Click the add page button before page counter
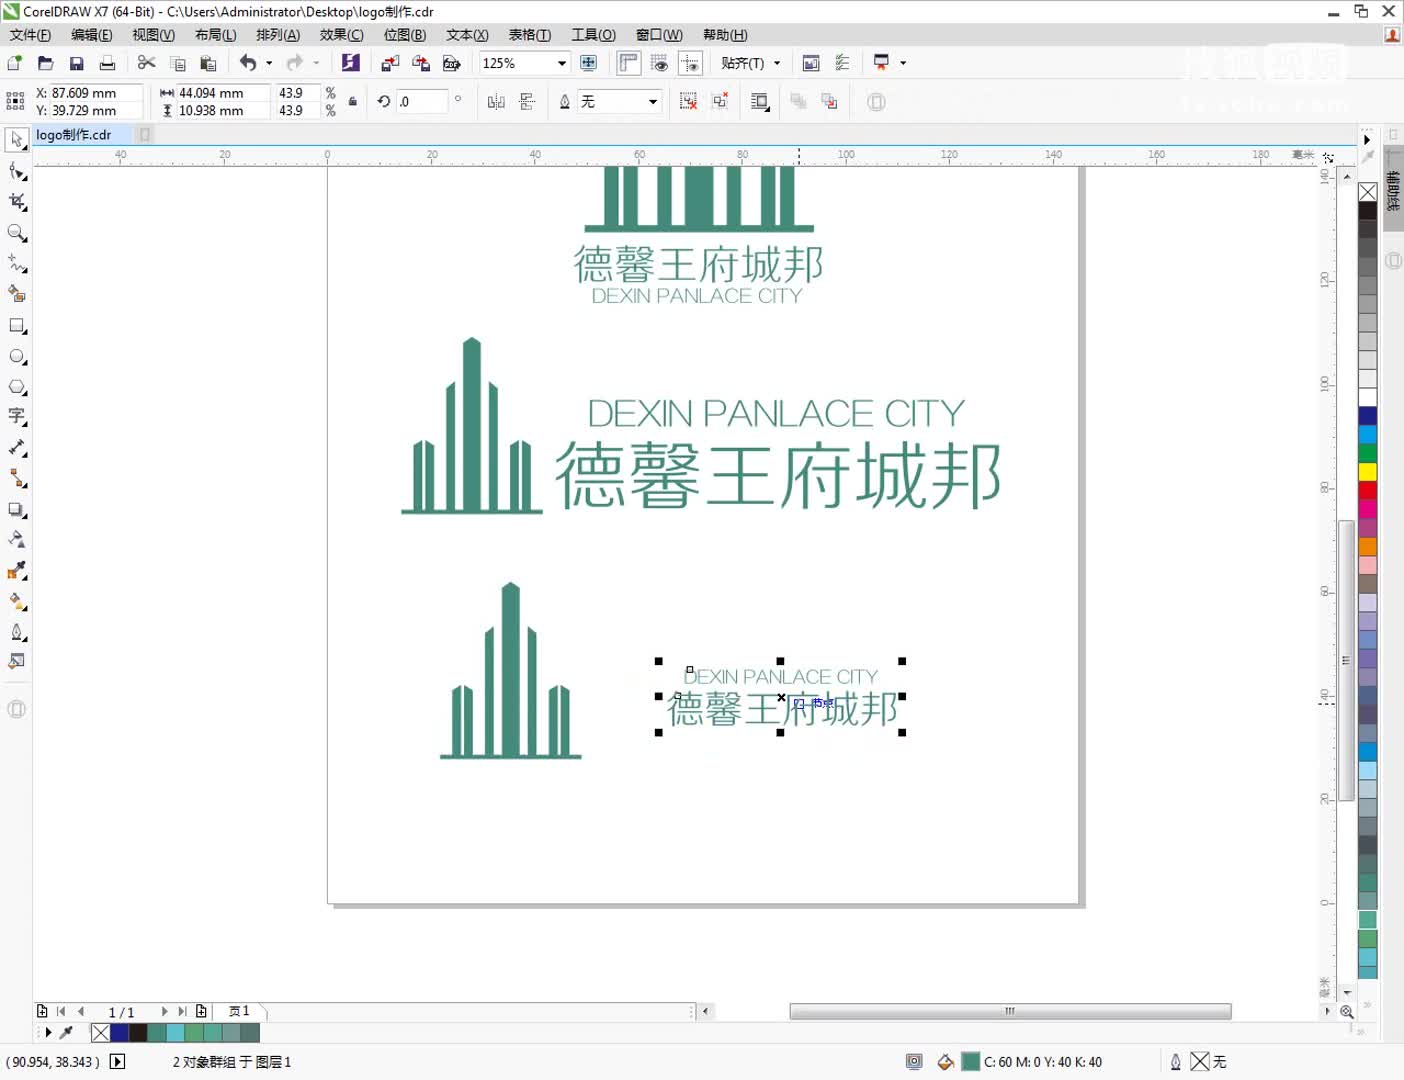 click(x=42, y=1011)
